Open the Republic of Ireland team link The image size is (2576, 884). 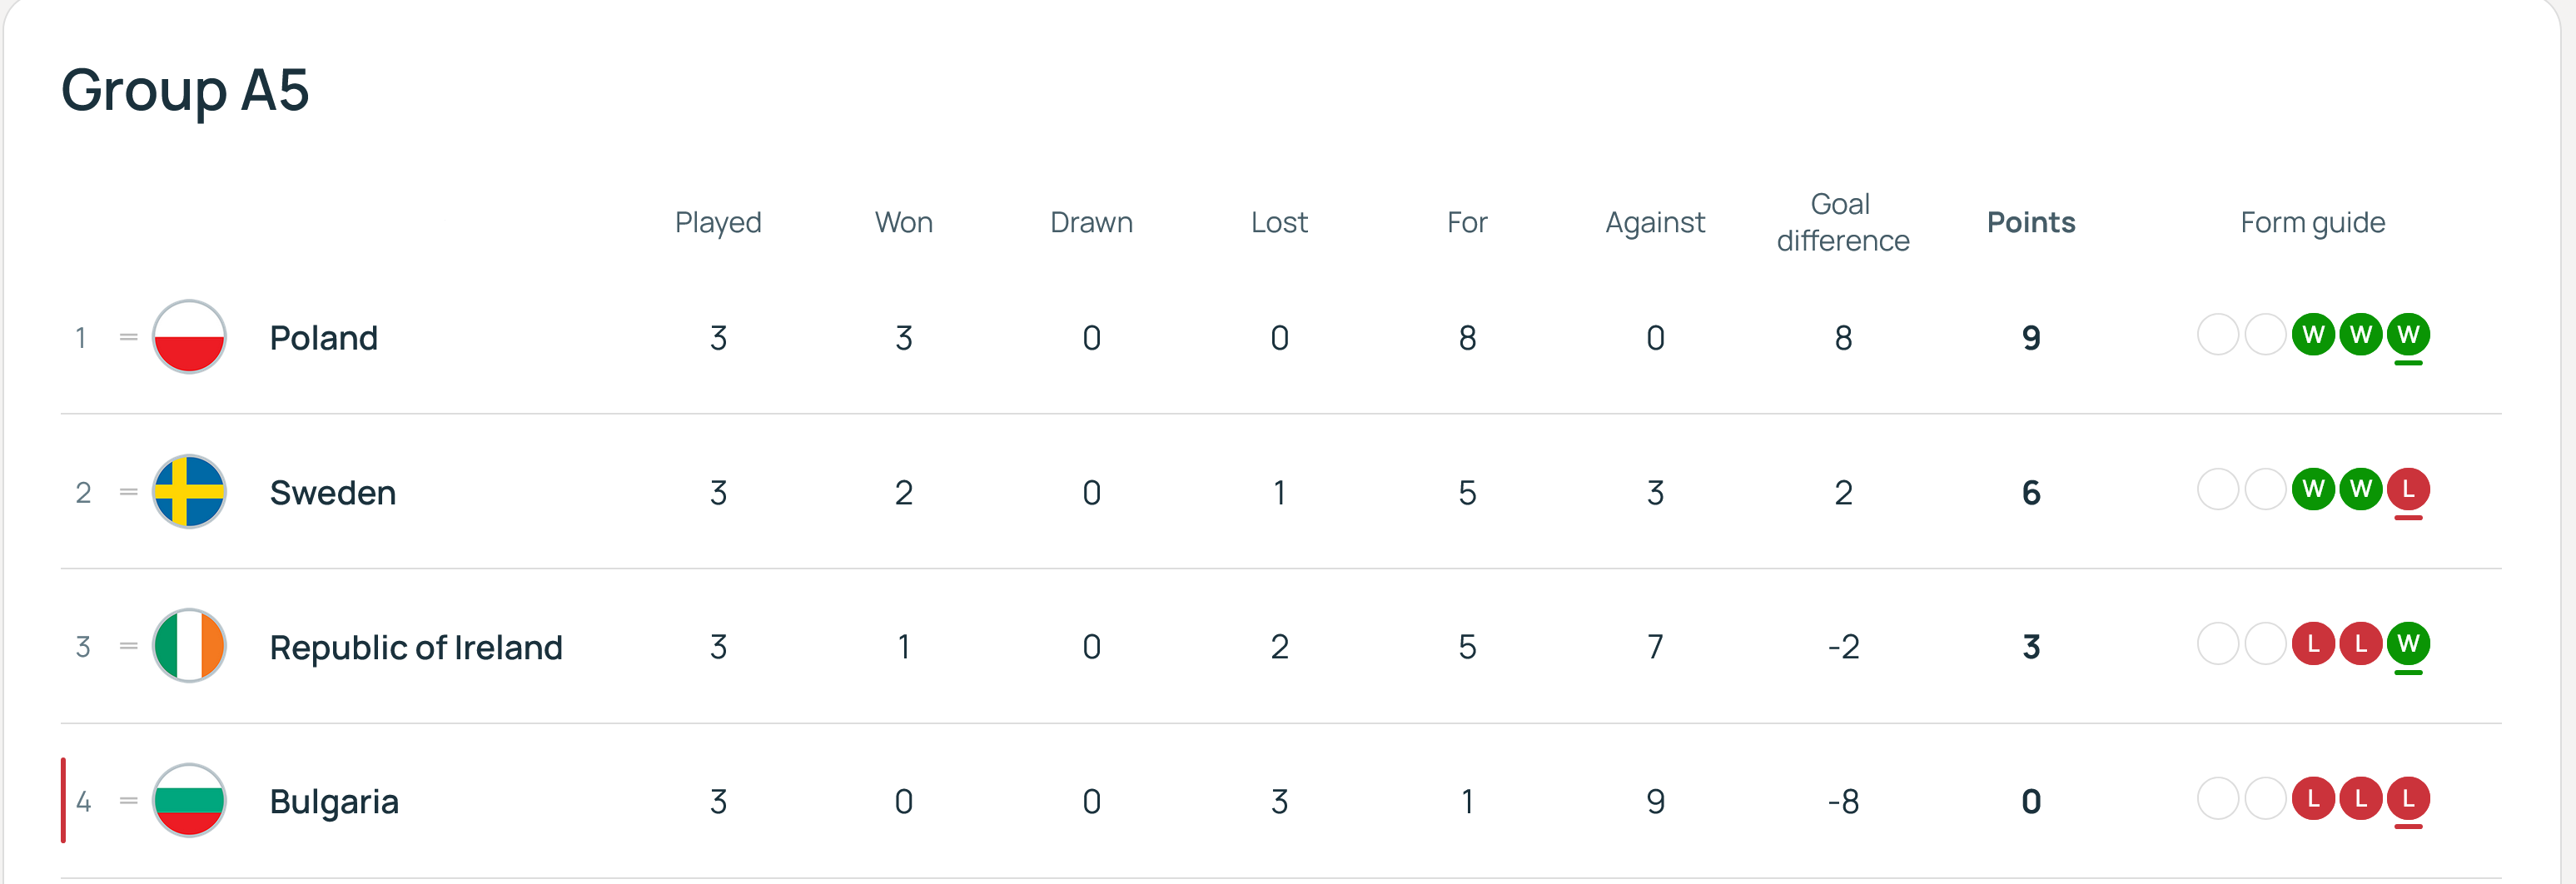coord(416,647)
